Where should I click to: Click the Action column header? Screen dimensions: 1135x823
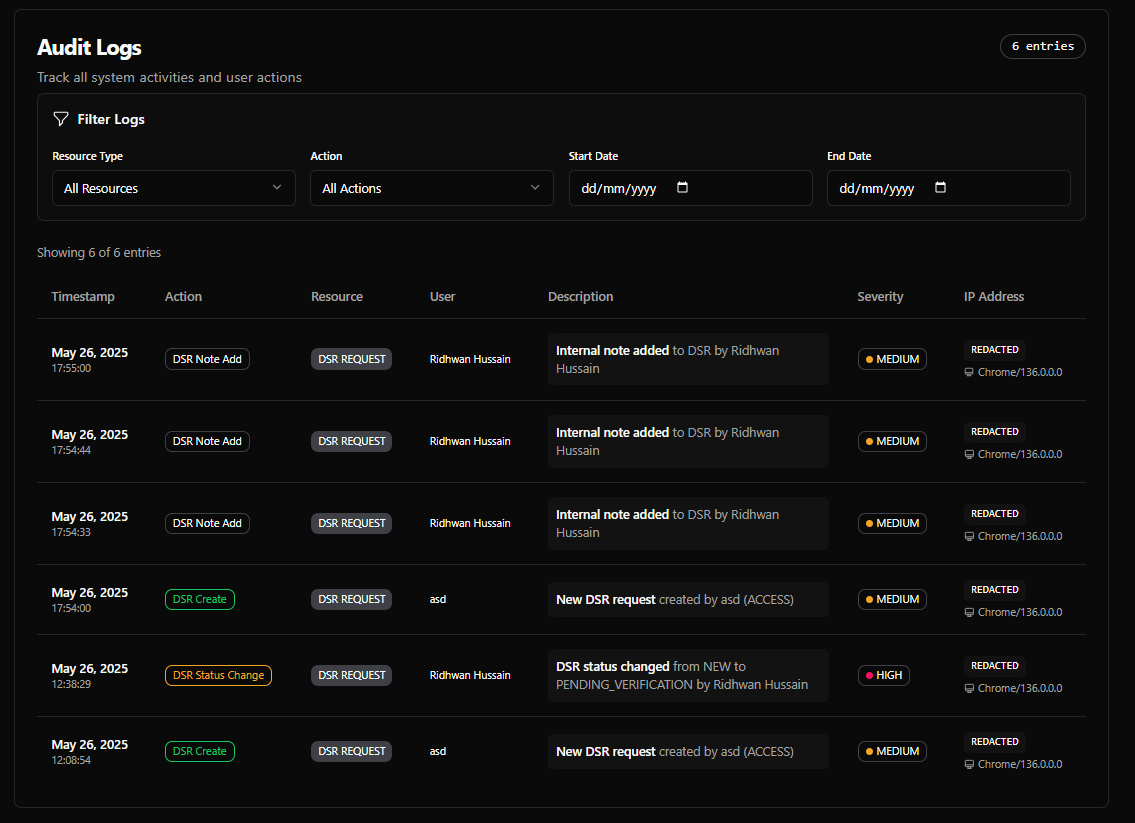click(x=183, y=296)
